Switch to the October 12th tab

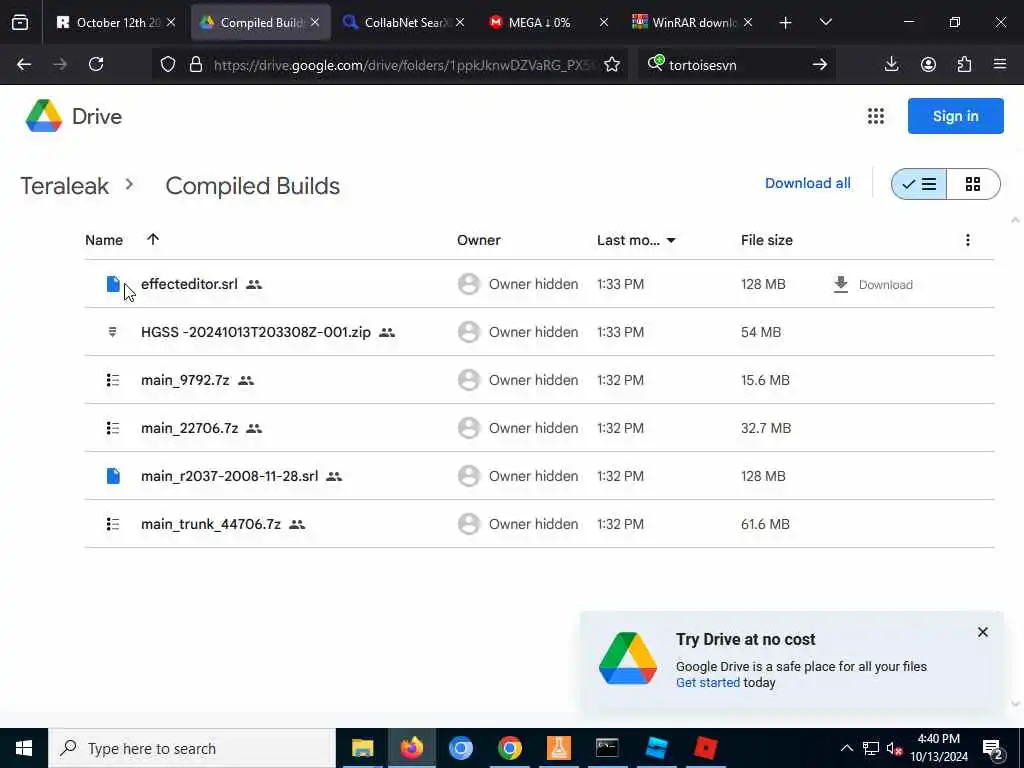pyautogui.click(x=114, y=22)
